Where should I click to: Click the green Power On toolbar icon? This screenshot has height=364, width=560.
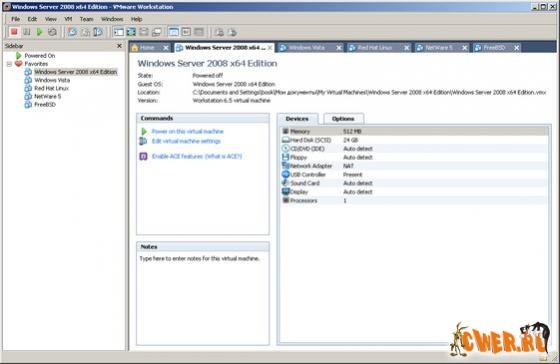point(39,32)
